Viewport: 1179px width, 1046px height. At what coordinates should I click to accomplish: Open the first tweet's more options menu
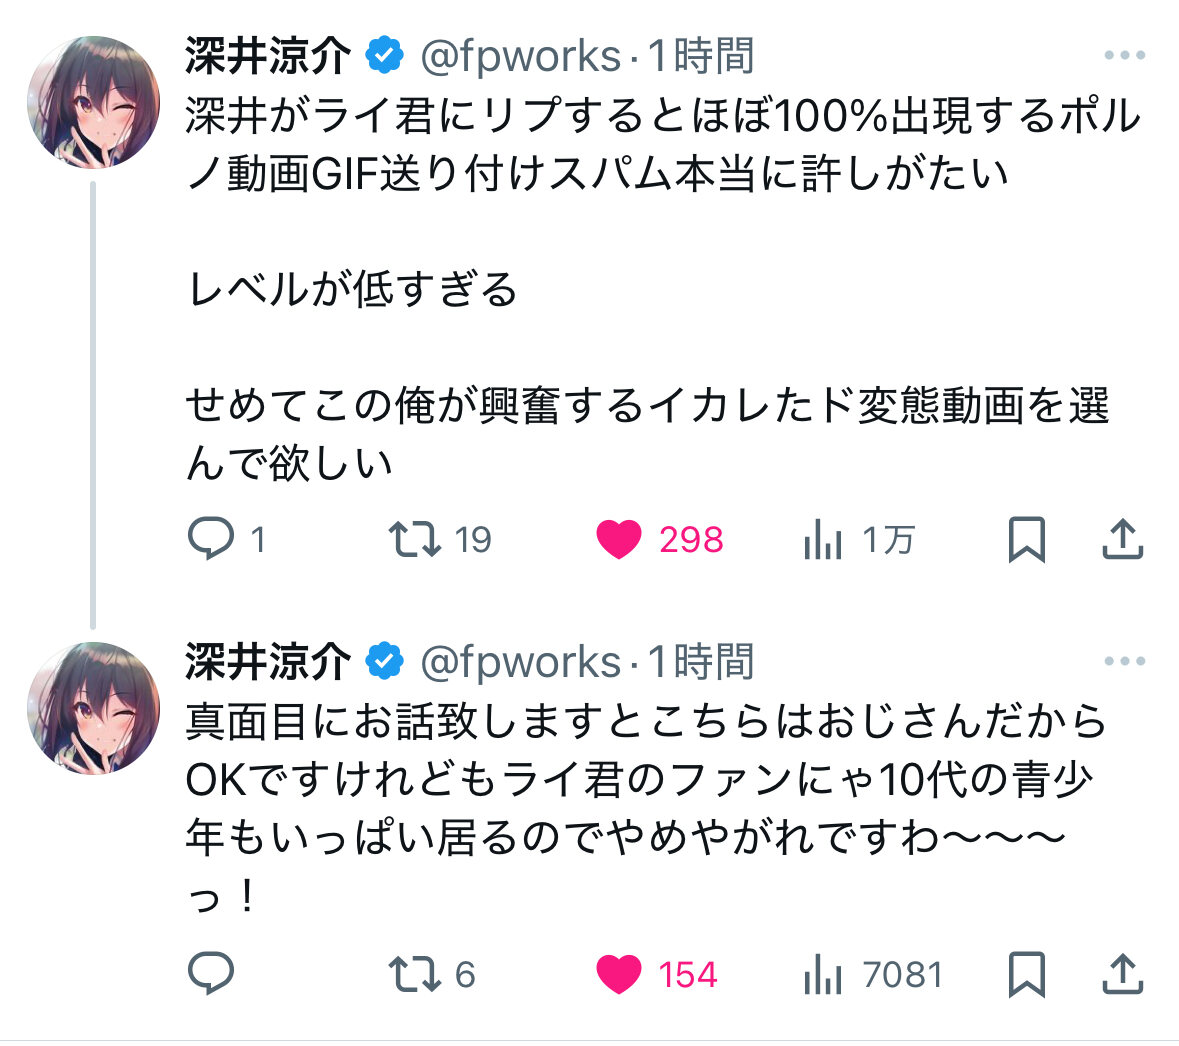pos(1124,56)
